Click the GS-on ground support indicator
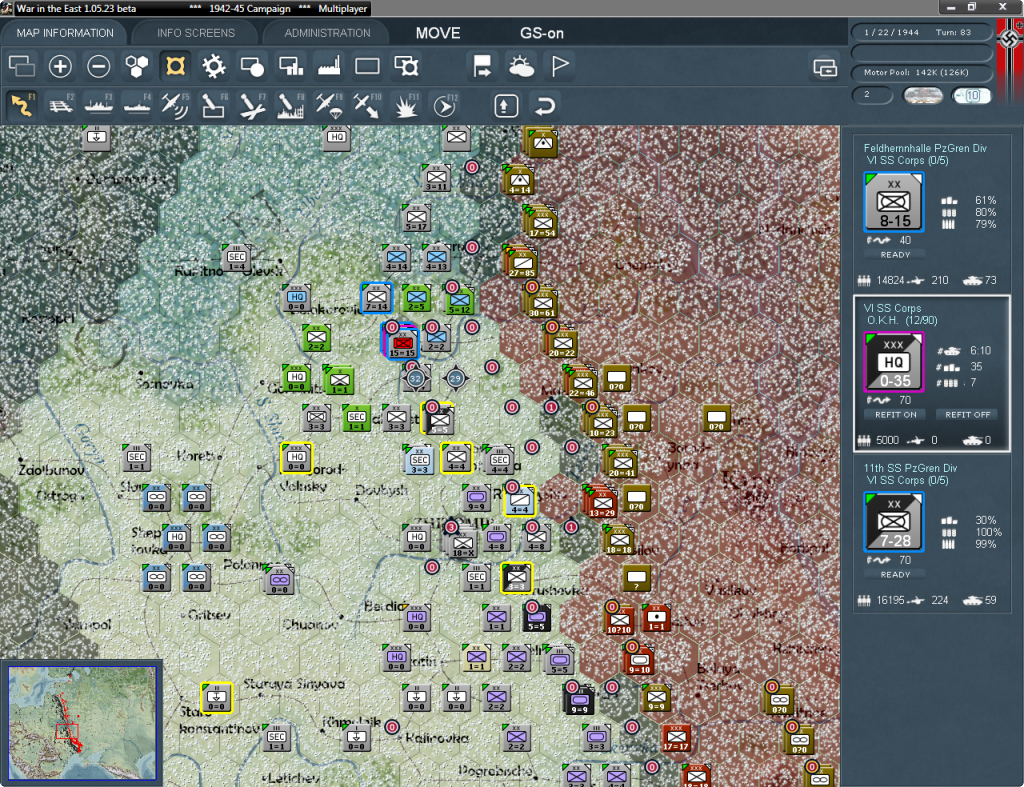Viewport: 1024px width, 787px height. coord(541,33)
